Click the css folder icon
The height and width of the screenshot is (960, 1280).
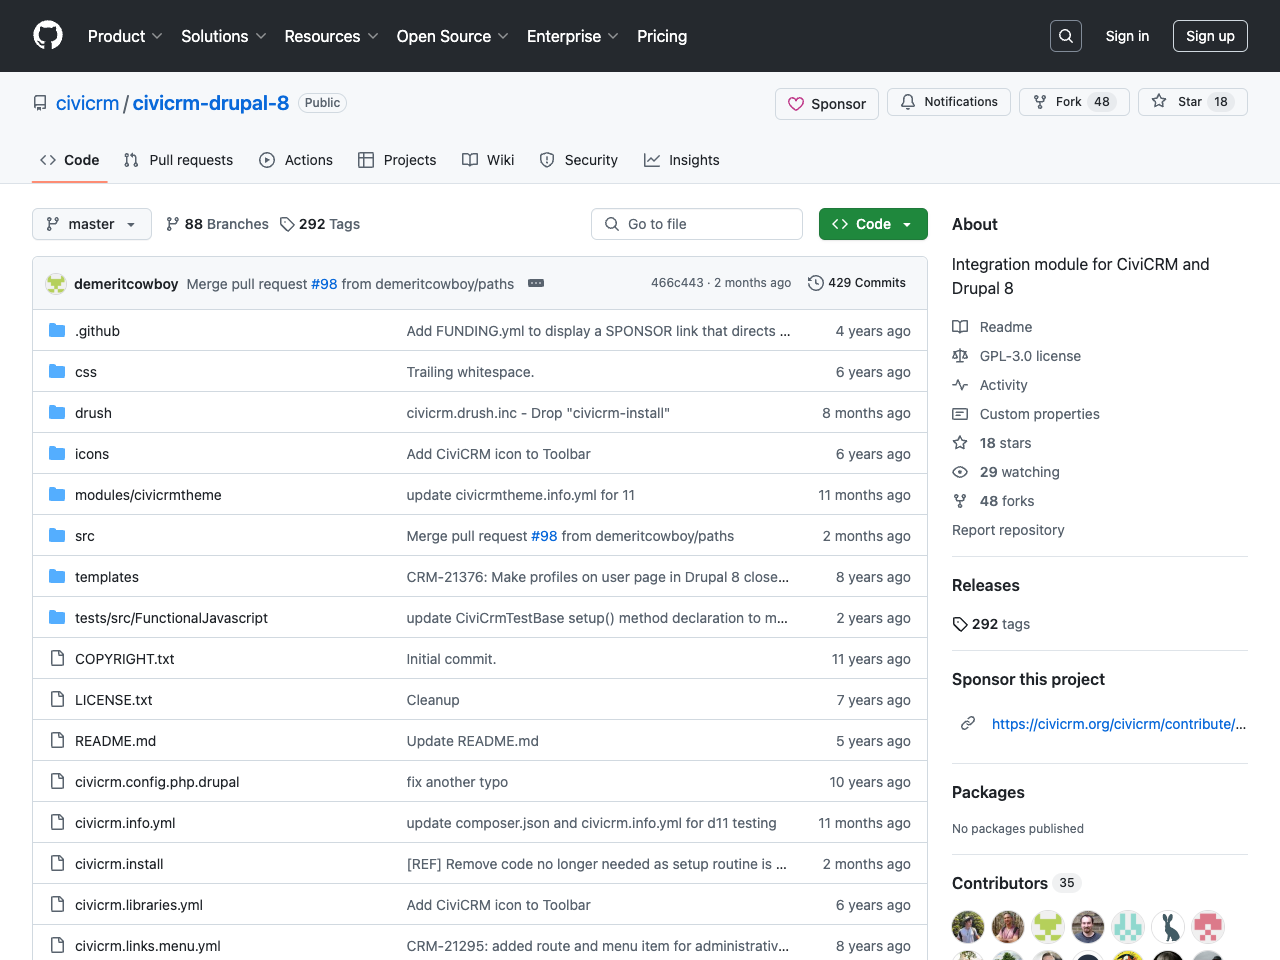(x=57, y=371)
